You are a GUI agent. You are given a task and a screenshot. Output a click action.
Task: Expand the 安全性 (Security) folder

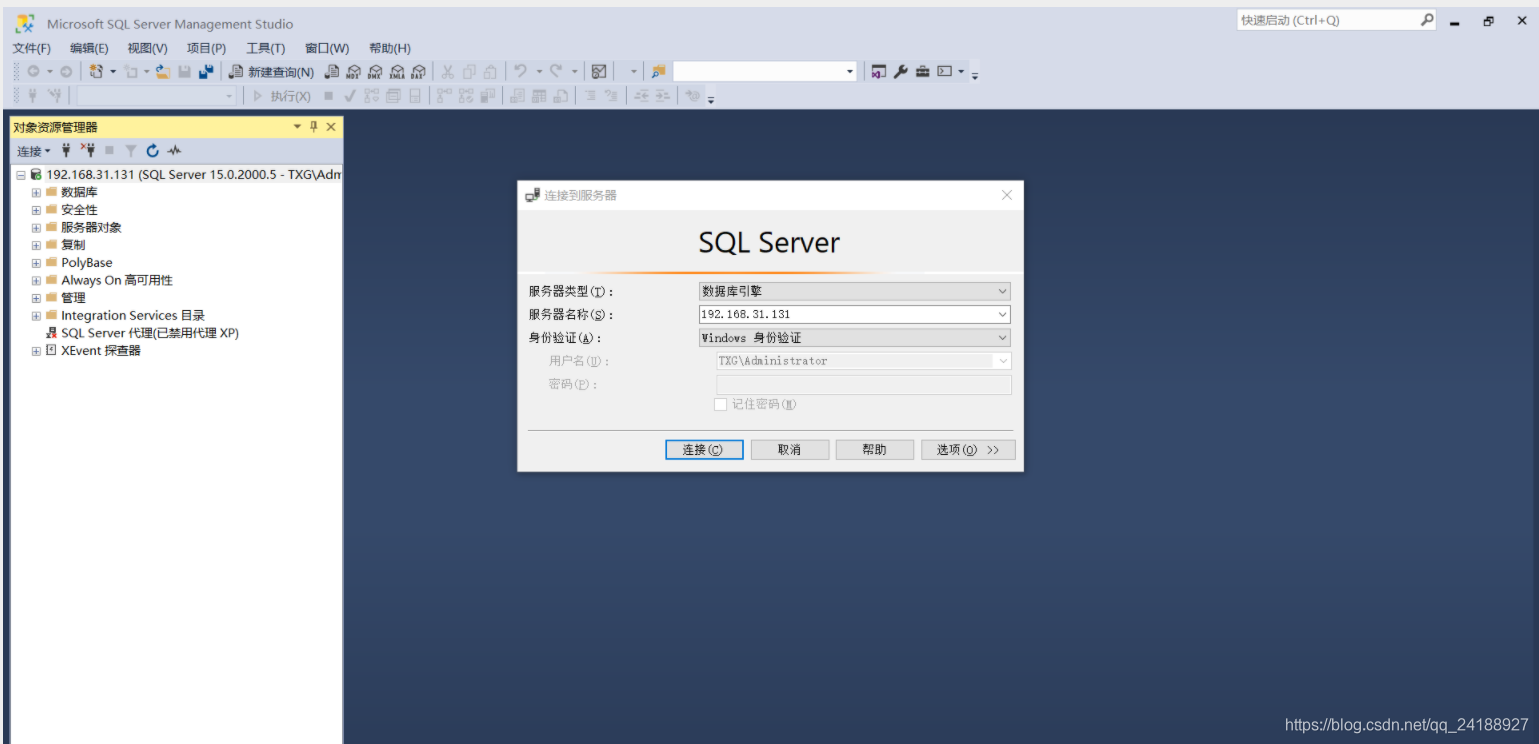36,210
